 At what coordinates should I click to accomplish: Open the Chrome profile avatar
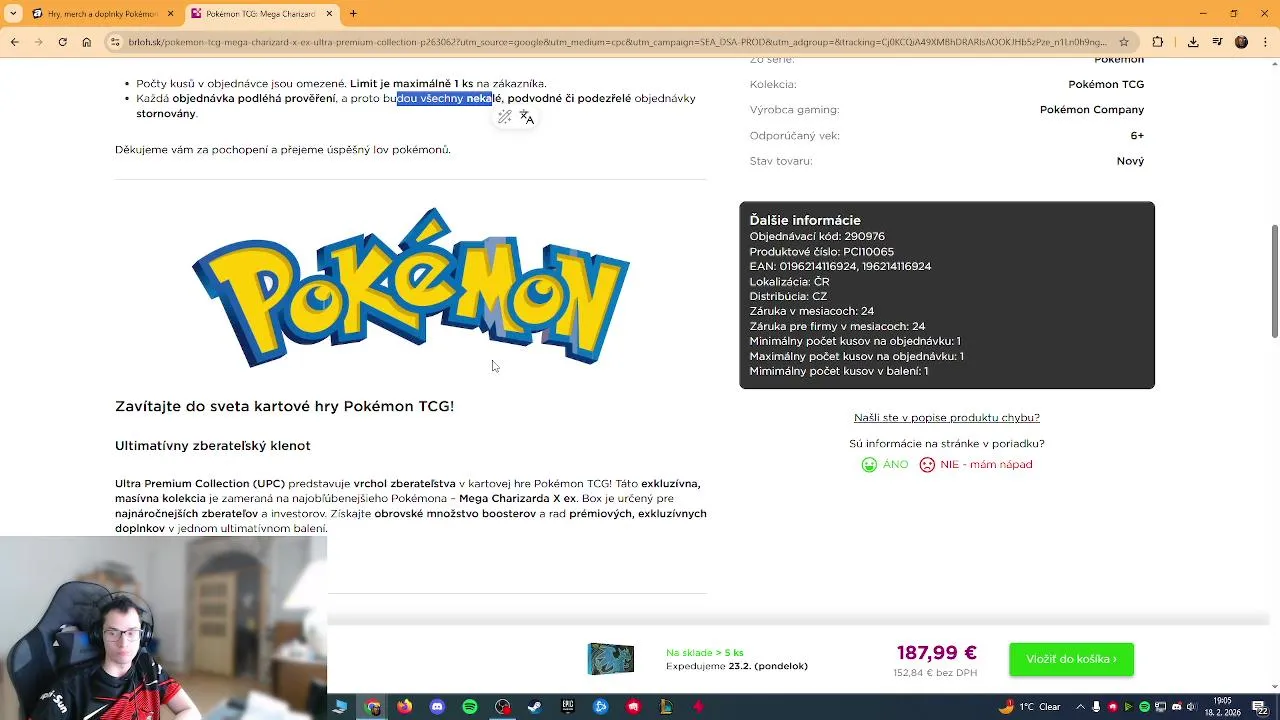point(1241,42)
